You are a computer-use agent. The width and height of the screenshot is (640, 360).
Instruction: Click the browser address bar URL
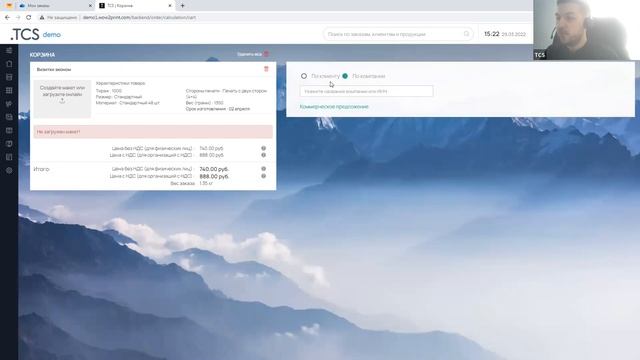pyautogui.click(x=140, y=18)
